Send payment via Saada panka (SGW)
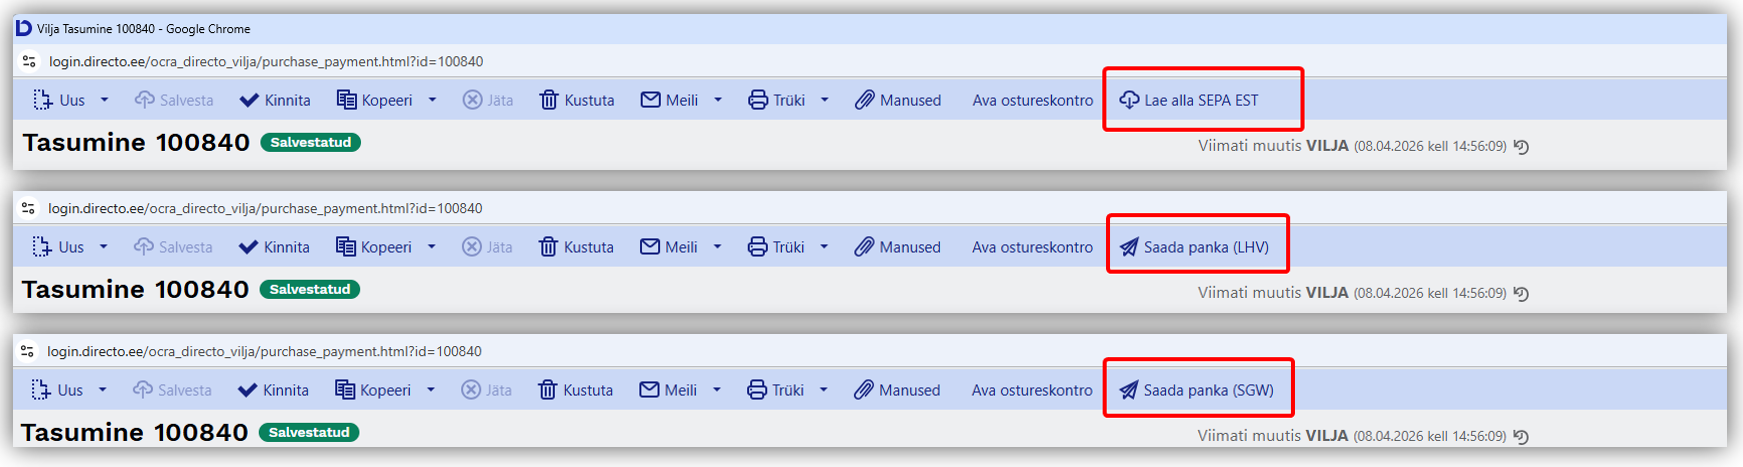Screen dimensions: 1743x467 1196,390
